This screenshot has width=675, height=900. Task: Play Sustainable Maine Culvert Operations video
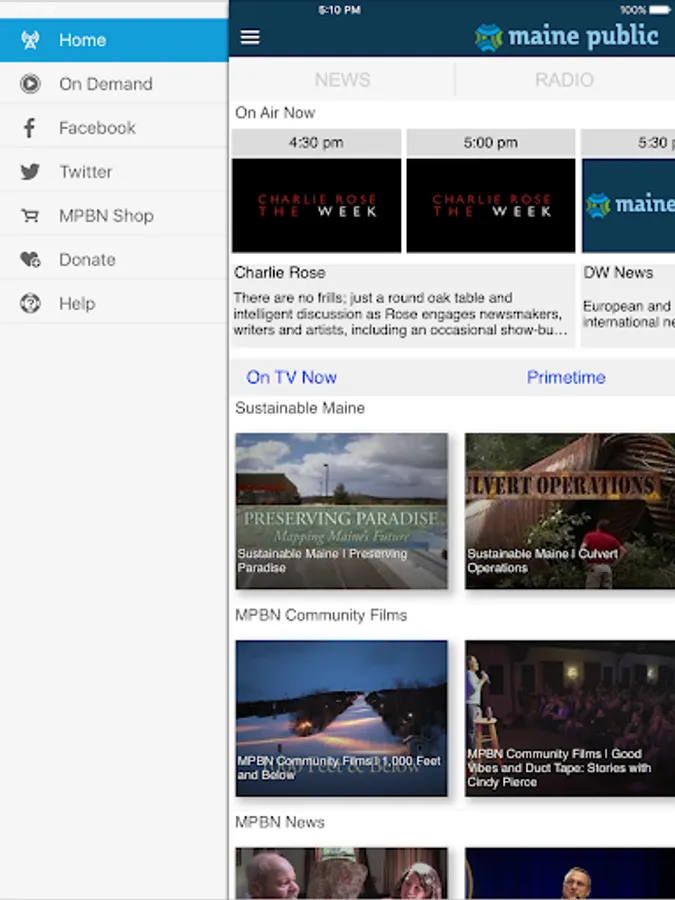pyautogui.click(x=569, y=510)
